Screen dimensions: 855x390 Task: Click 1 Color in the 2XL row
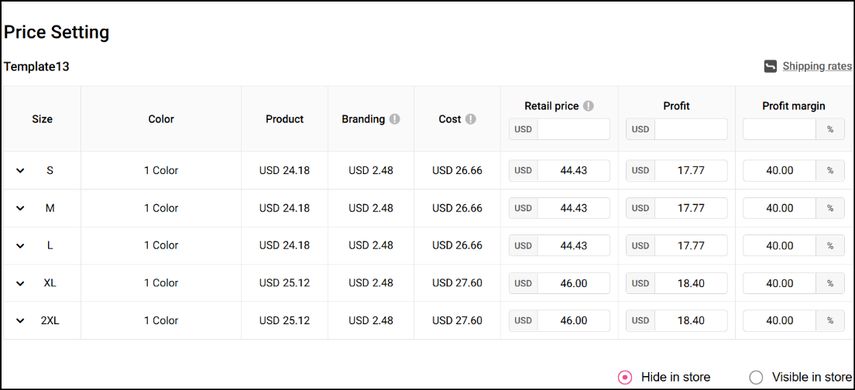[161, 321]
